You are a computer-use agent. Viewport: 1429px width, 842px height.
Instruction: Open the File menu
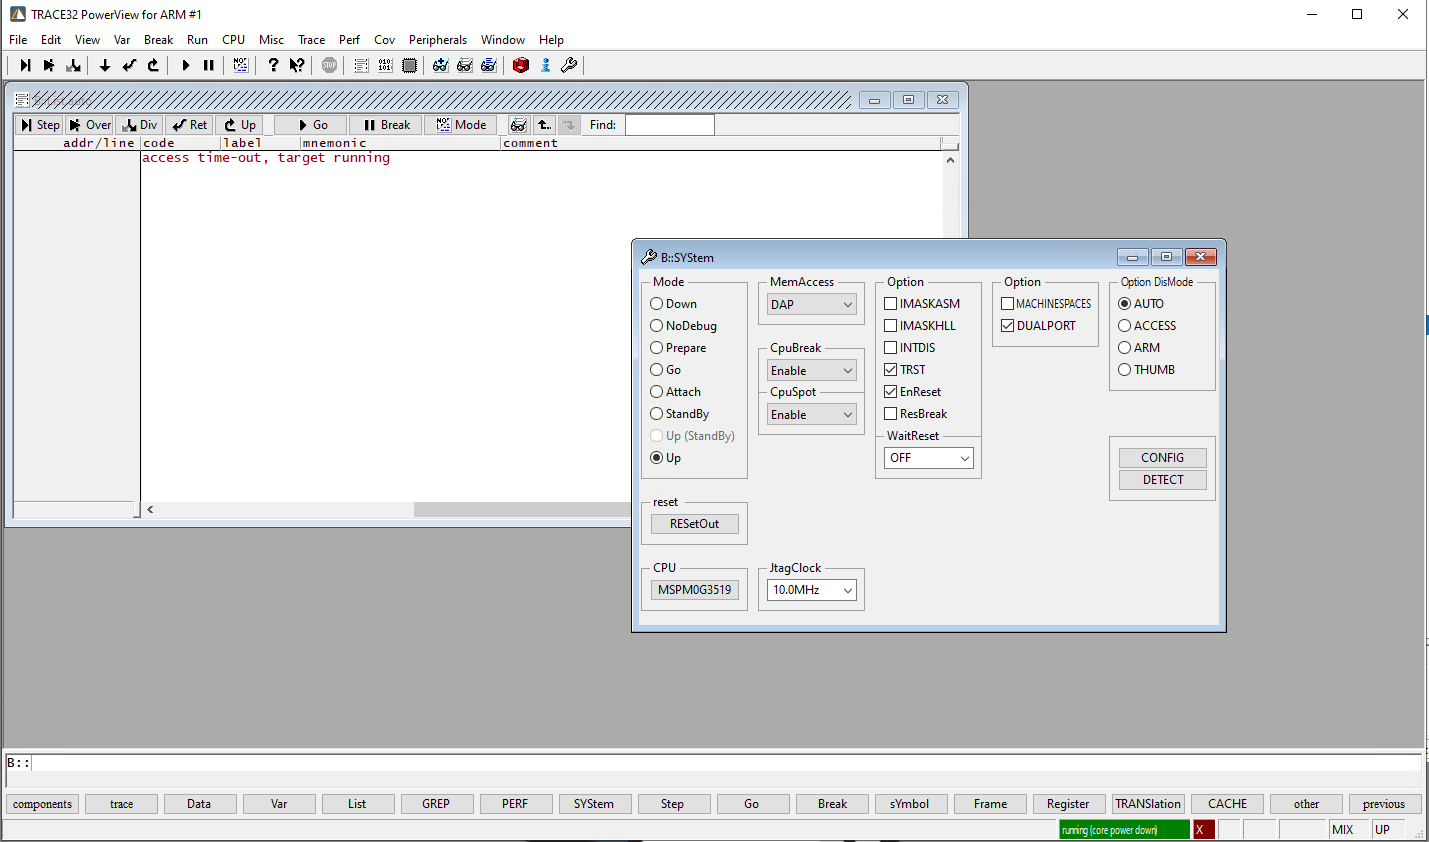click(18, 40)
